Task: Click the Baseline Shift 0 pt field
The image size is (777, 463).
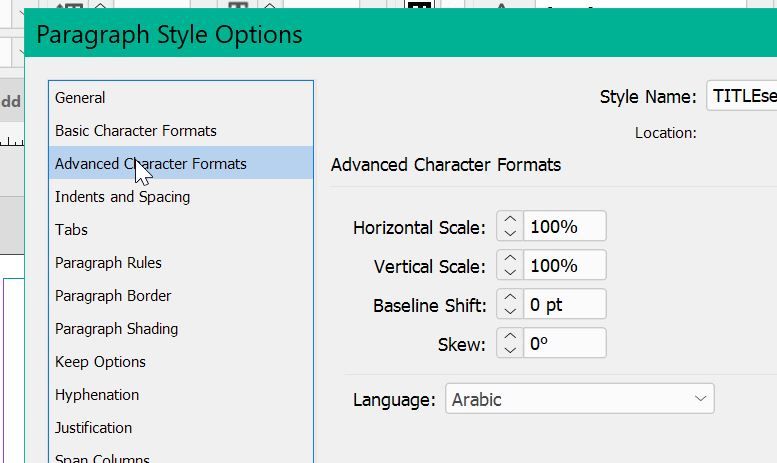Action: 564,305
